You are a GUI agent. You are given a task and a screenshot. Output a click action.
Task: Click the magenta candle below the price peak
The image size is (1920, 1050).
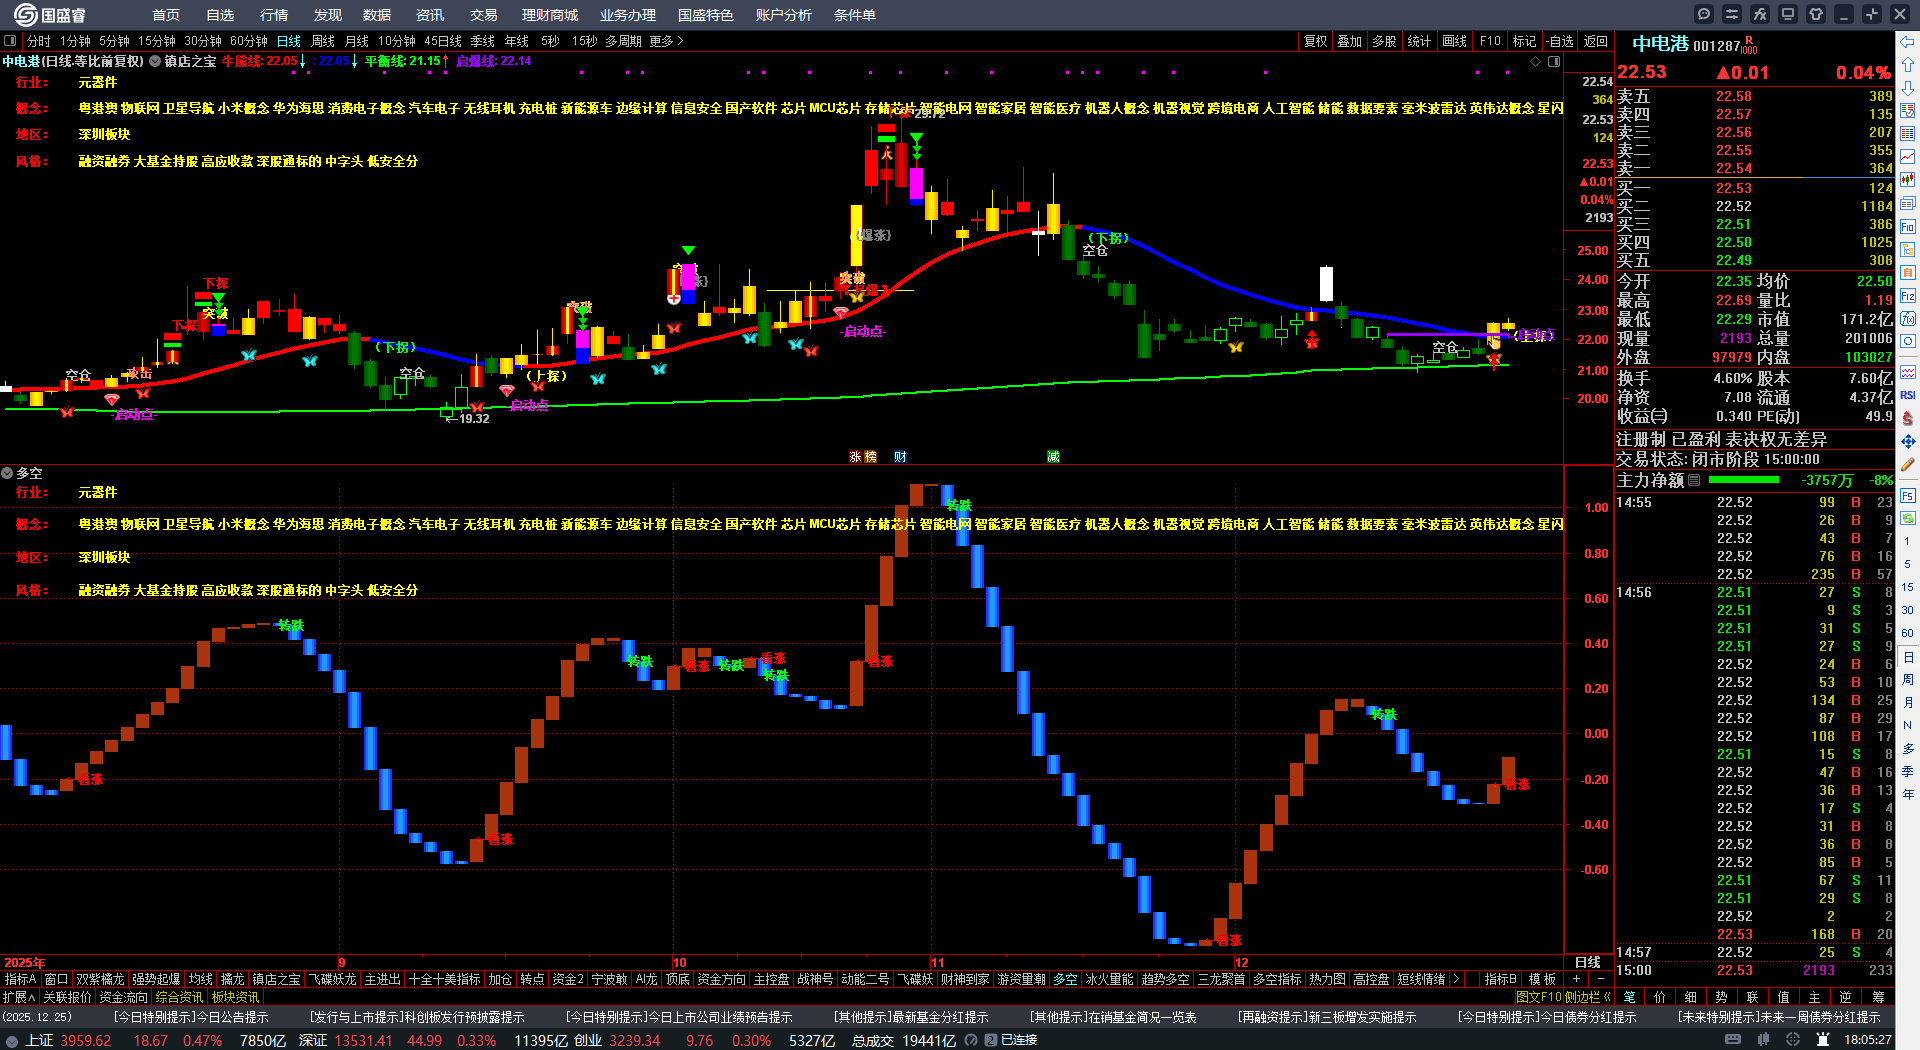click(x=916, y=185)
